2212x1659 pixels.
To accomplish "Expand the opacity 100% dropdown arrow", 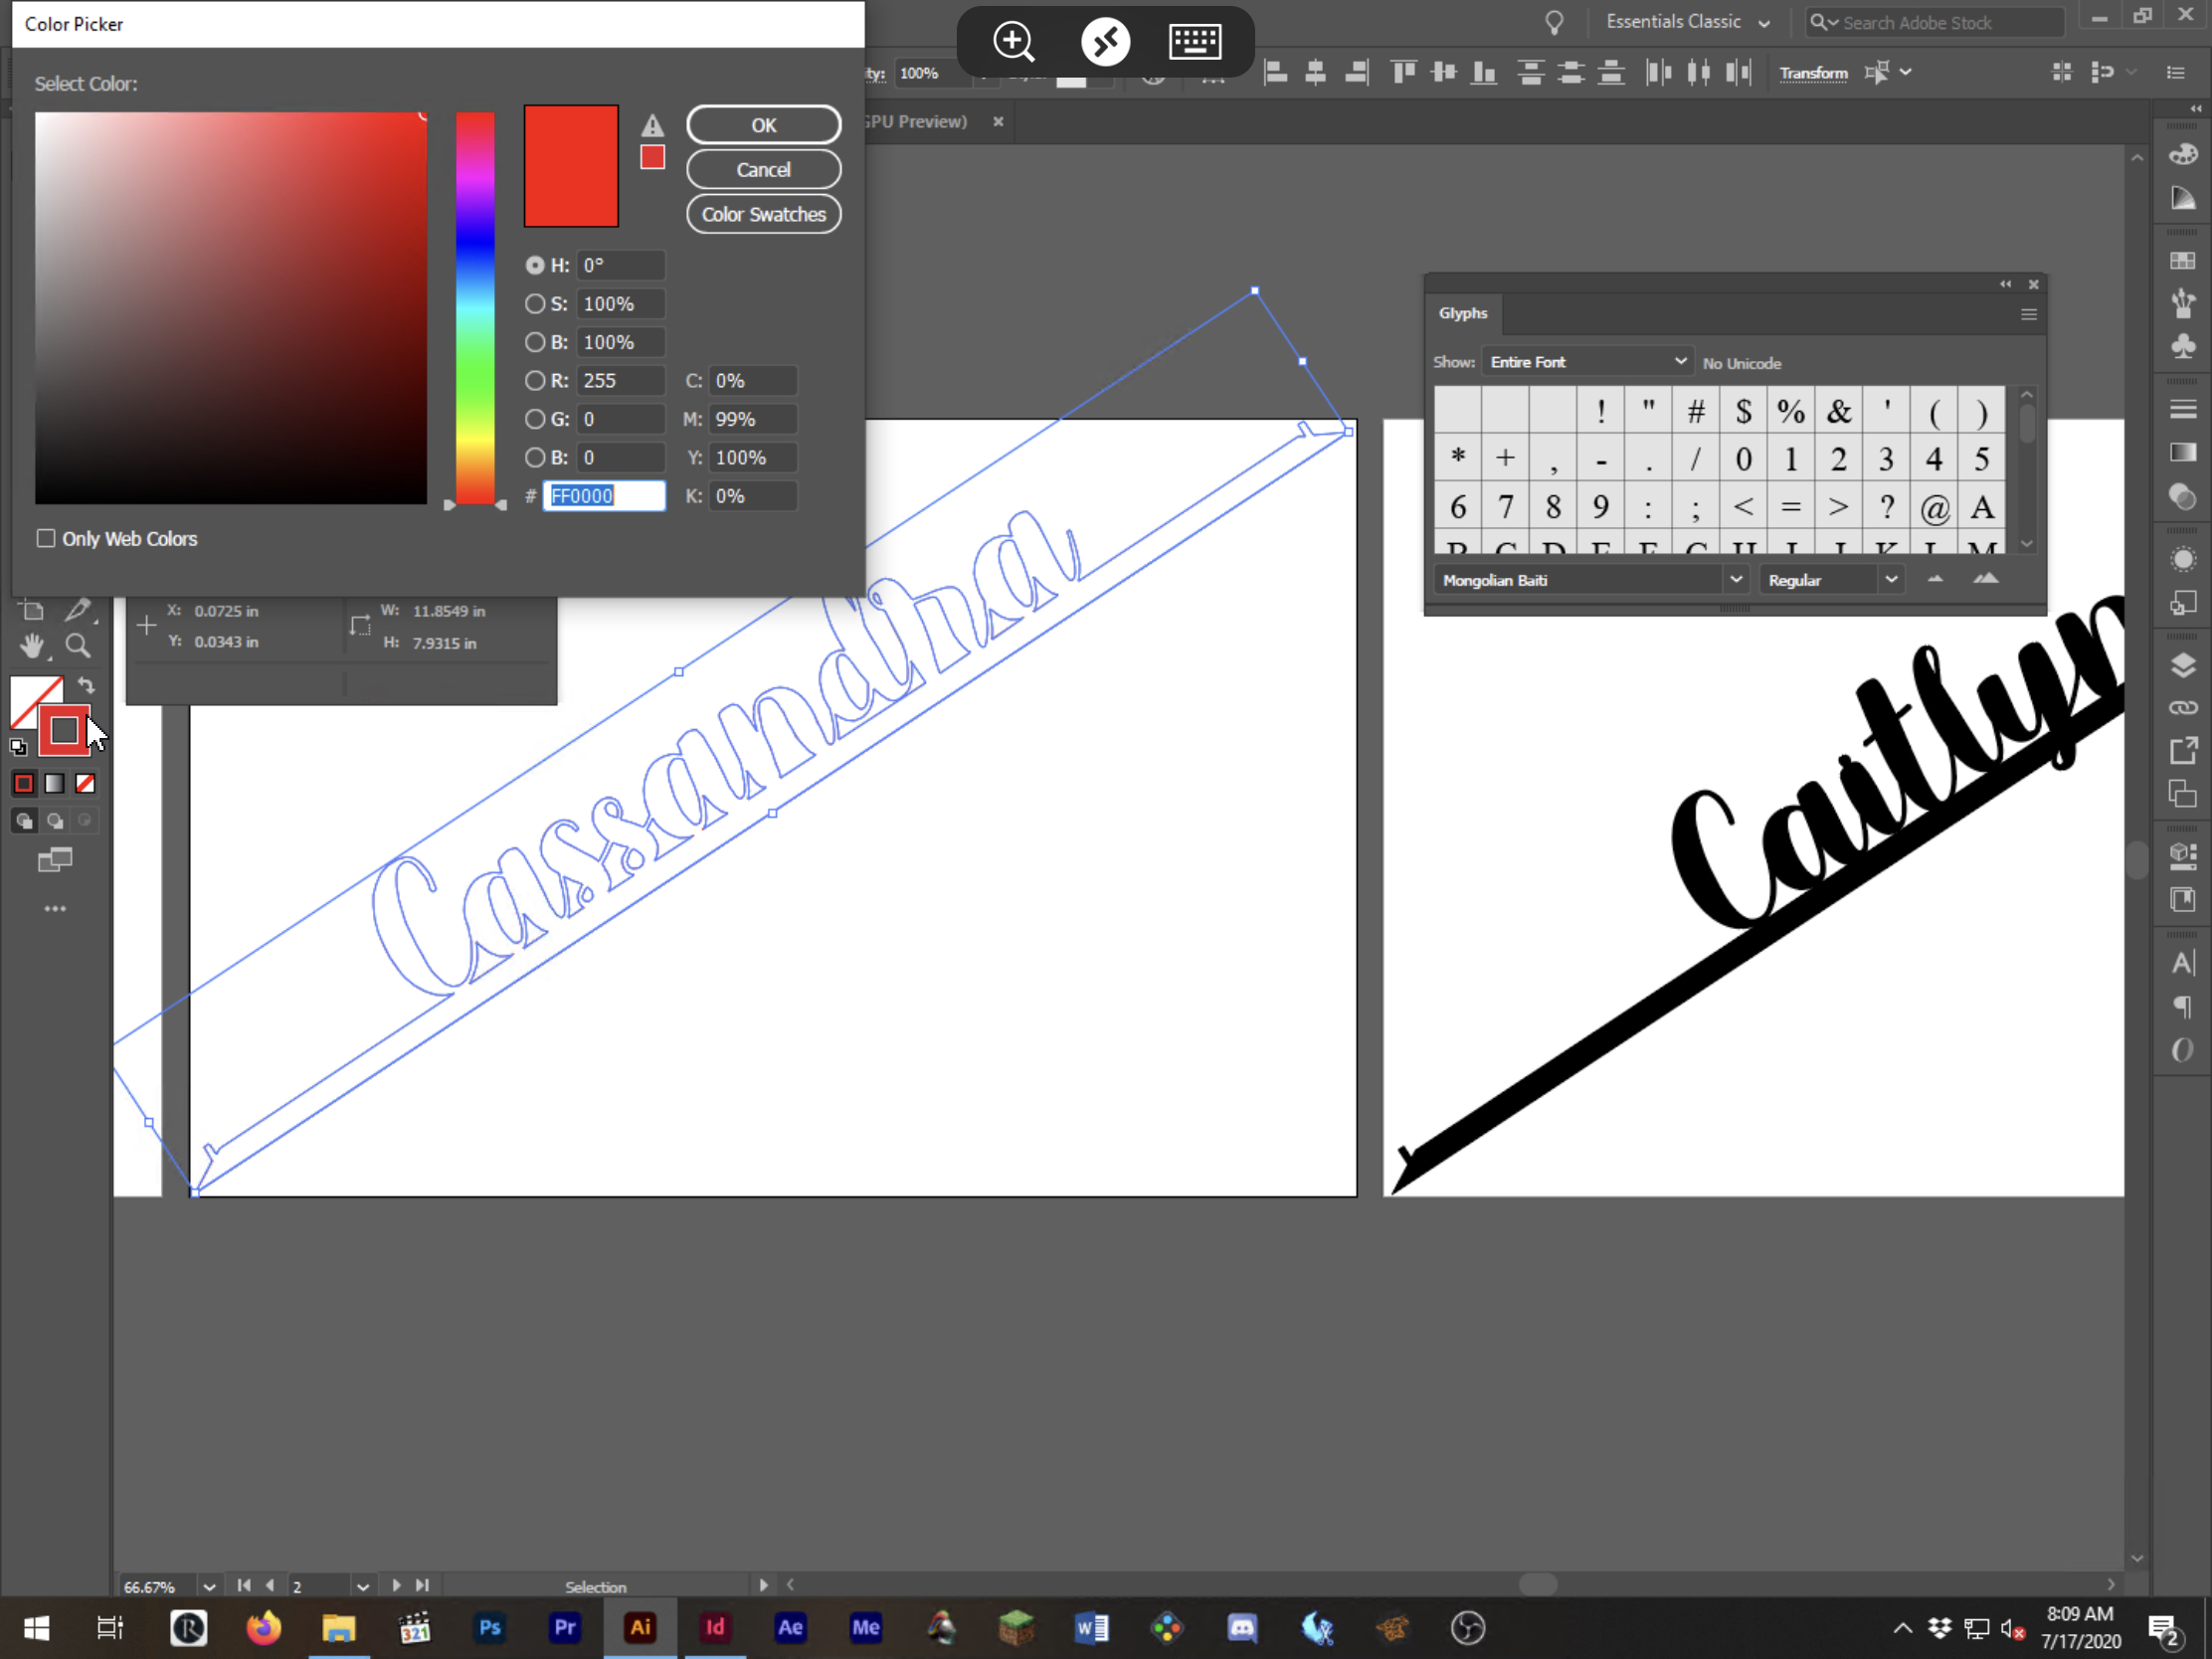I will point(986,74).
